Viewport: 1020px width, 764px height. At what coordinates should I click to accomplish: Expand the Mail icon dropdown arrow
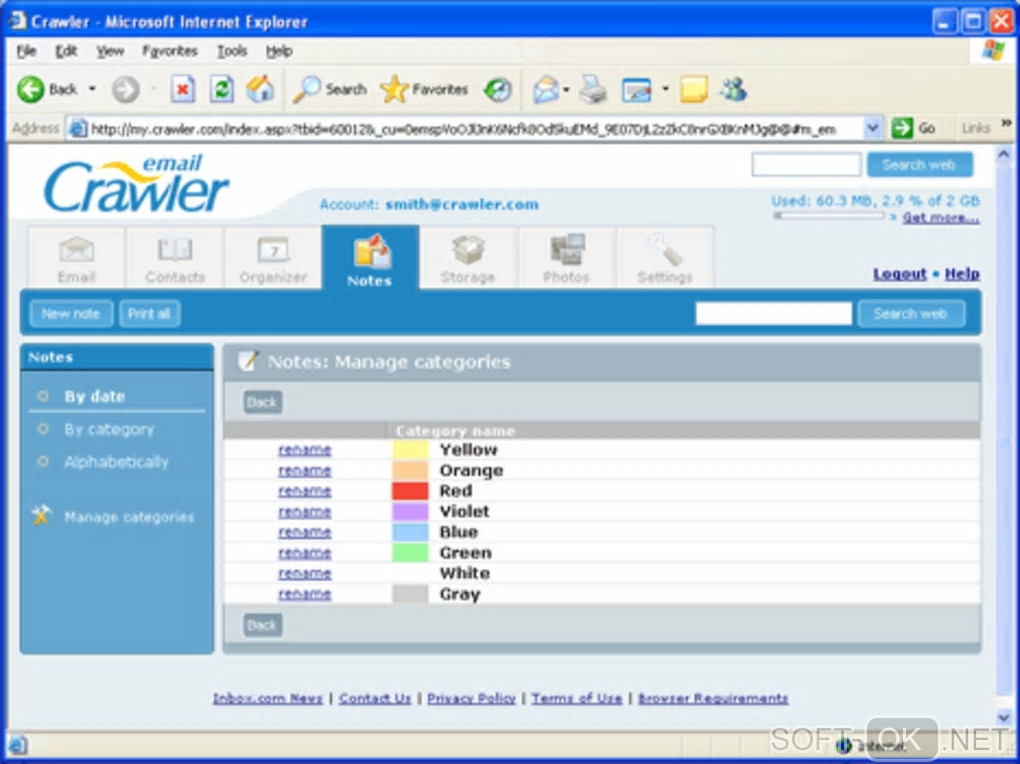coord(566,90)
